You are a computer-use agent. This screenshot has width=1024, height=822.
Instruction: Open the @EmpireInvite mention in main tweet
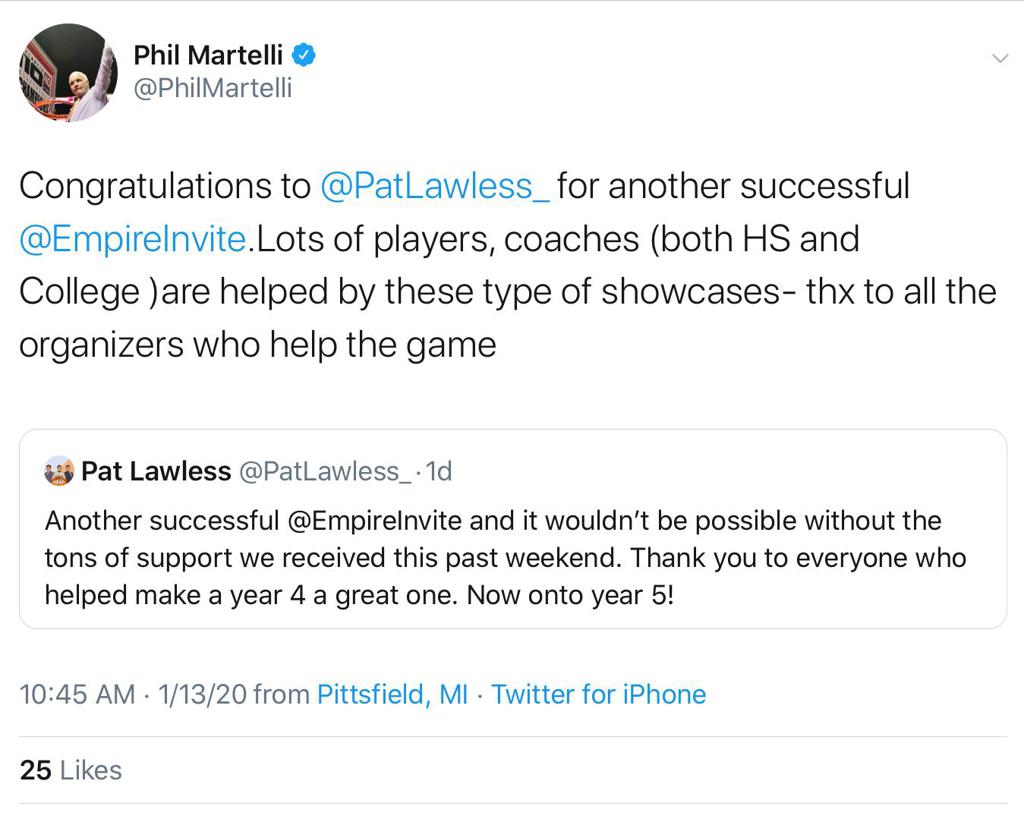[x=132, y=239]
